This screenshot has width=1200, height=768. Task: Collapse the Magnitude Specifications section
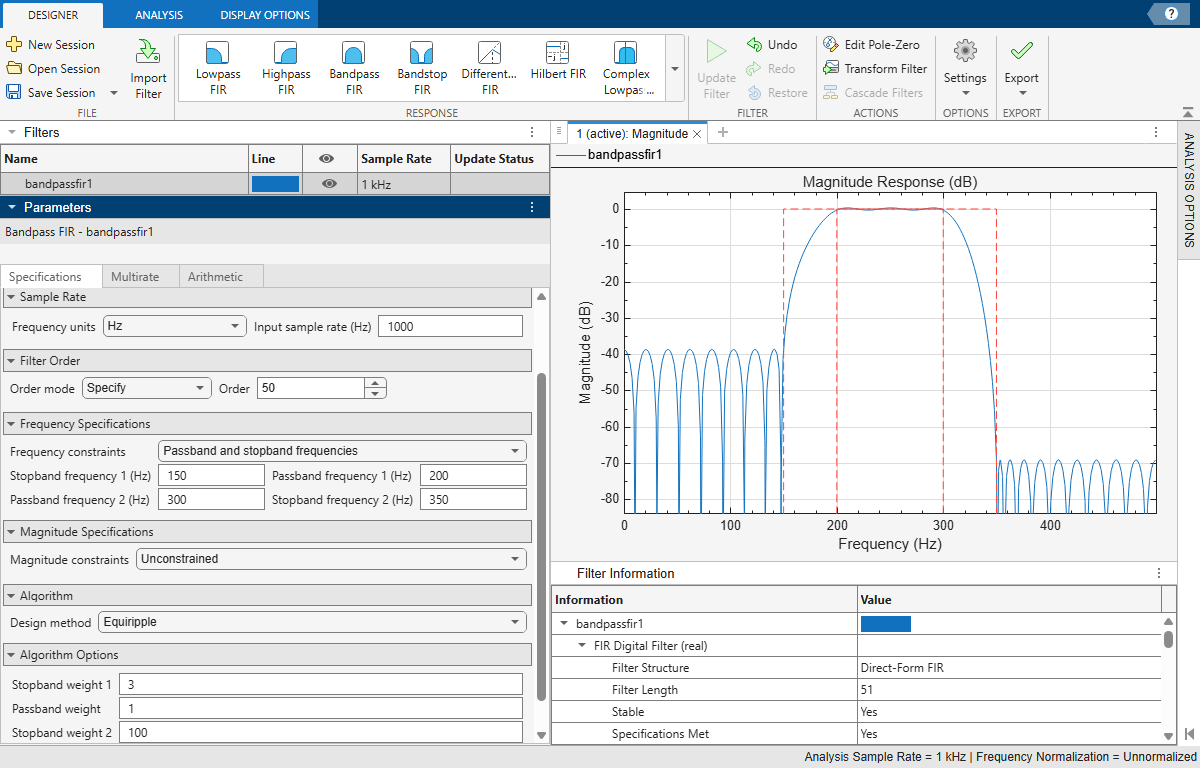click(11, 532)
